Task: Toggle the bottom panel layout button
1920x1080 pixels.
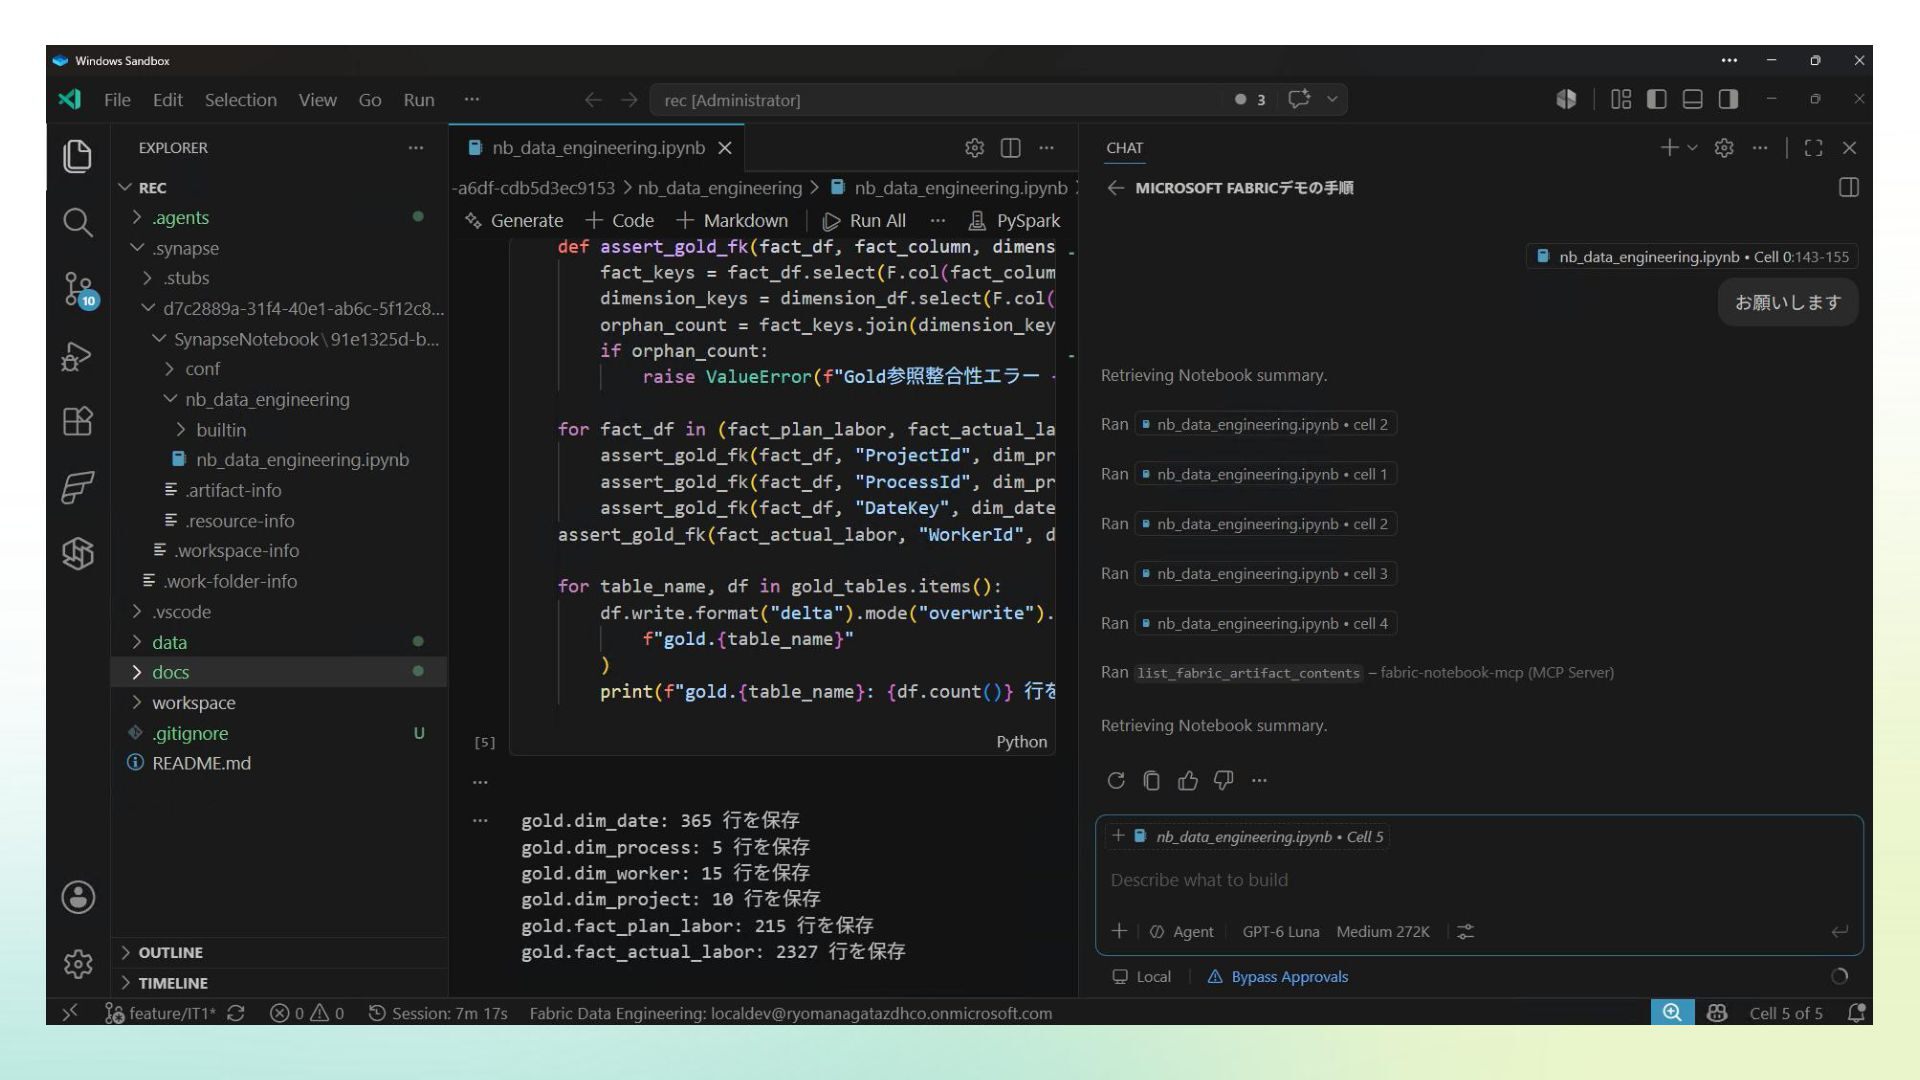Action: (x=1692, y=99)
